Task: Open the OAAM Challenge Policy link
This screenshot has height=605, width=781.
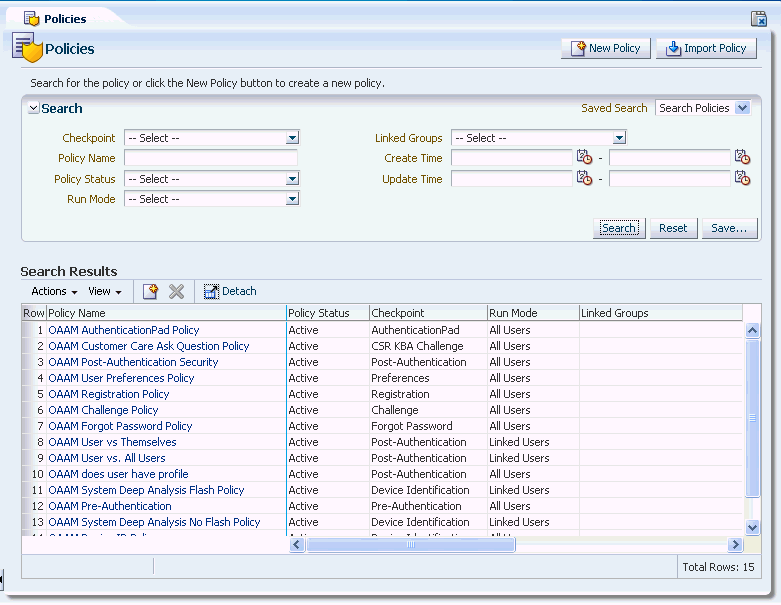Action: (103, 410)
